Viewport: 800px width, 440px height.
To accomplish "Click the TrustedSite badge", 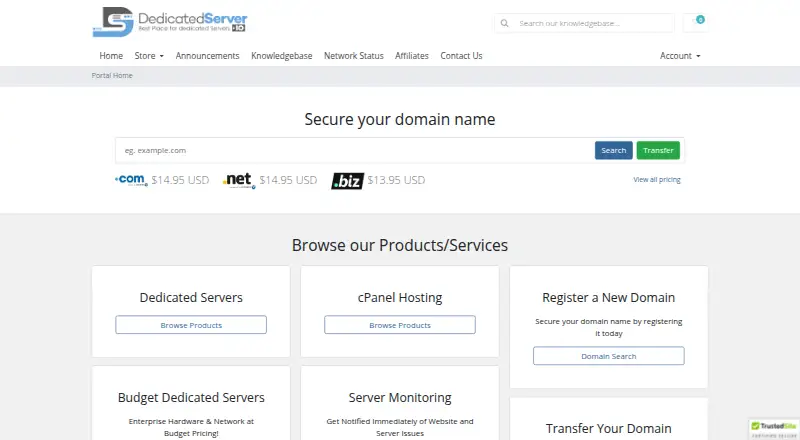I will coord(773,429).
